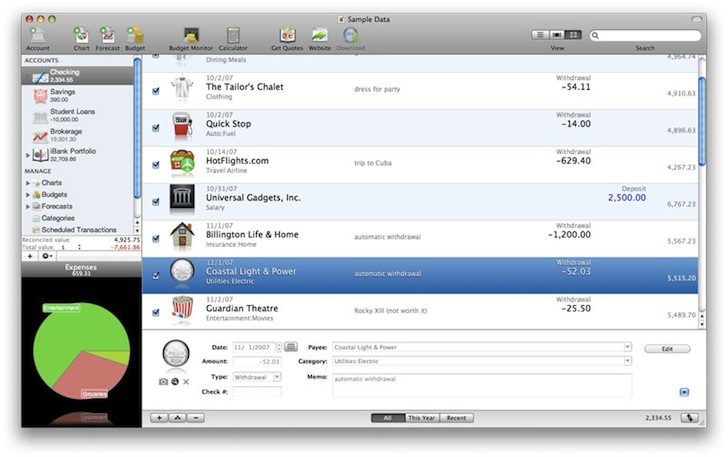
Task: Click the split transaction button in the bottom bar
Action: [178, 418]
